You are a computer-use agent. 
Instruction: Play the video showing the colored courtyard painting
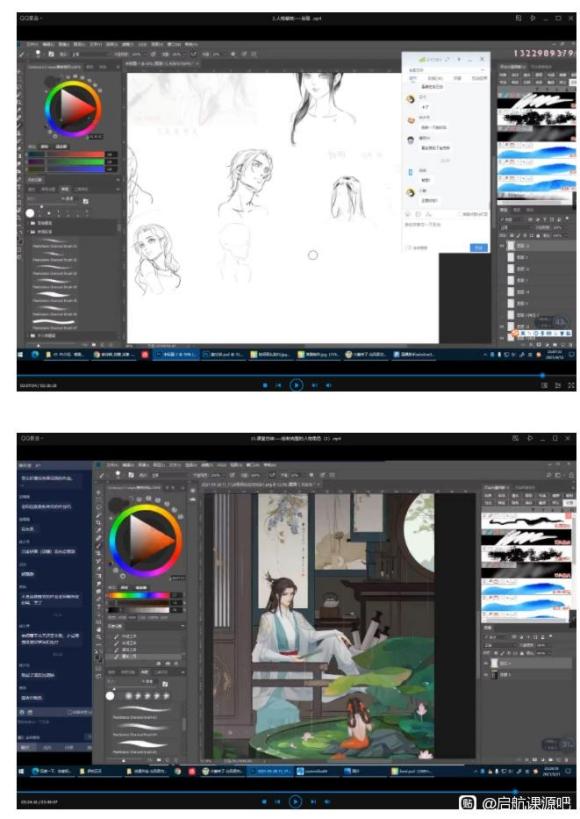tap(295, 801)
